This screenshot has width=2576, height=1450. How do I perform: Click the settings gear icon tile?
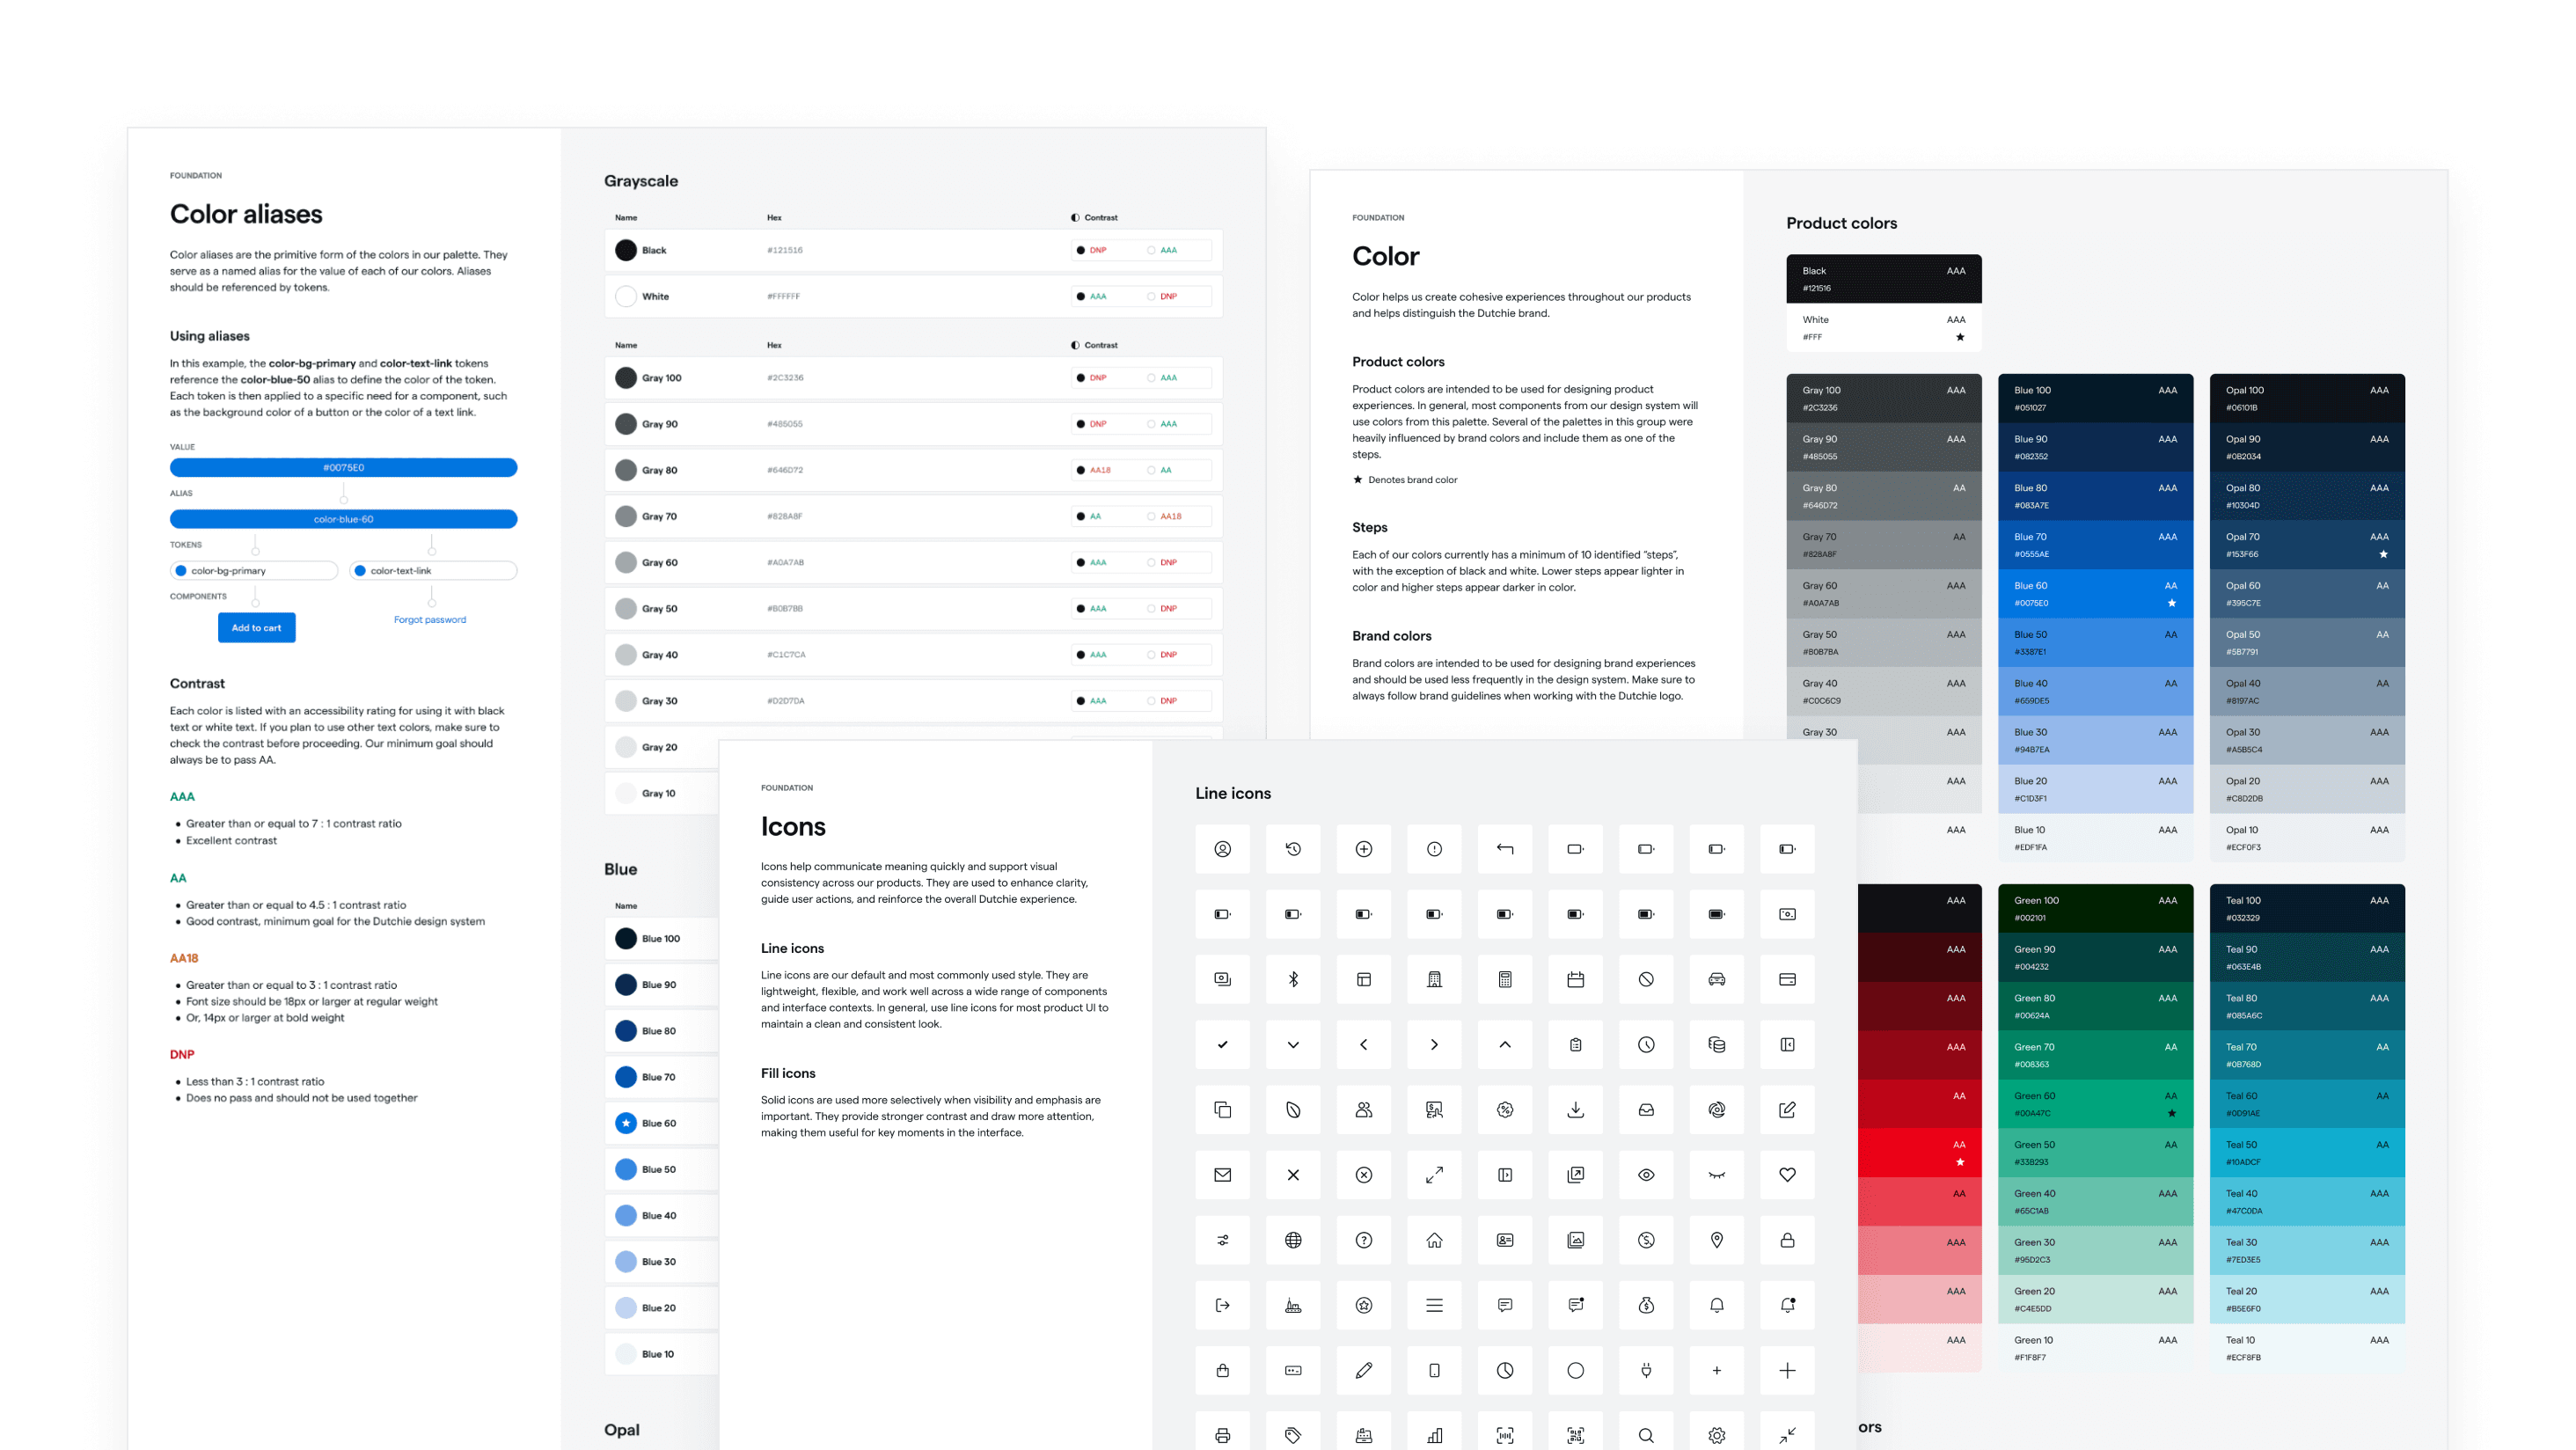pyautogui.click(x=1716, y=1432)
